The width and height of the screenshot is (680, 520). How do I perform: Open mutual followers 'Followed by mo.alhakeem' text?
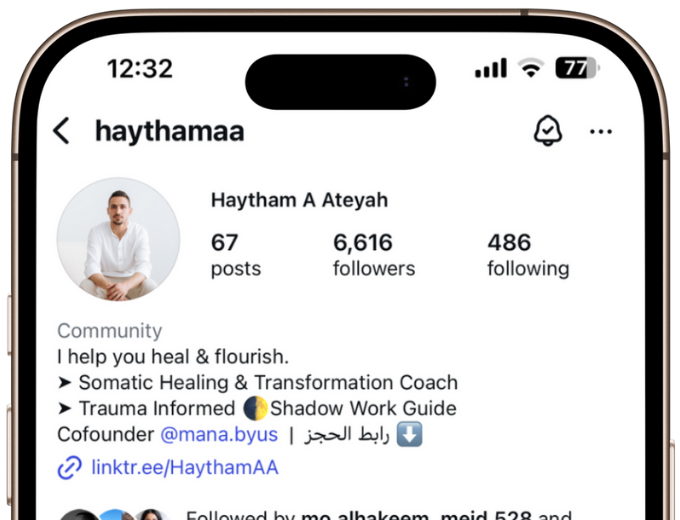point(379,515)
